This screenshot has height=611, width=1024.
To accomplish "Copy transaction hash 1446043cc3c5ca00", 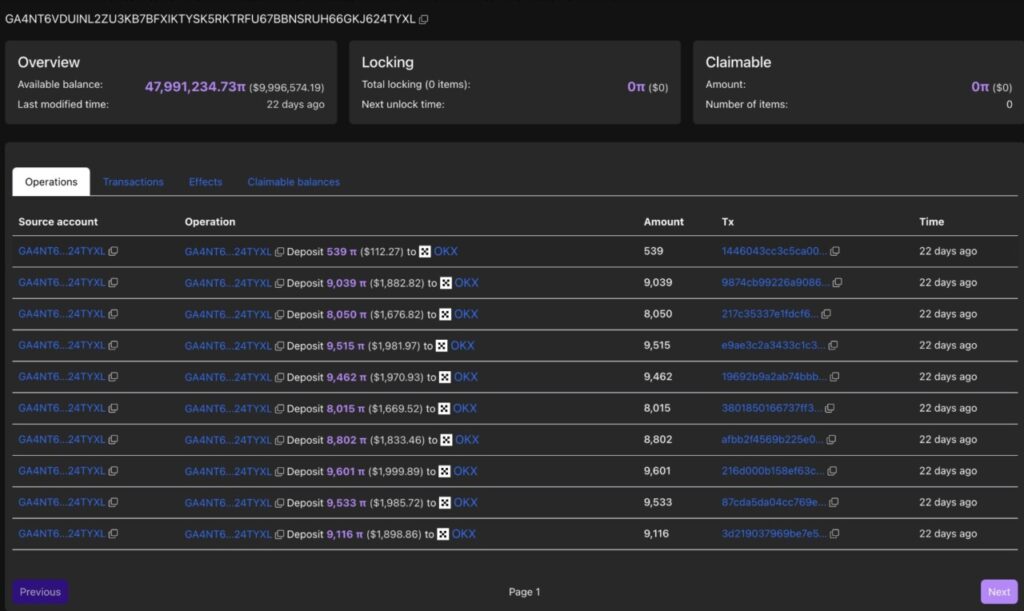I will pyautogui.click(x=835, y=252).
